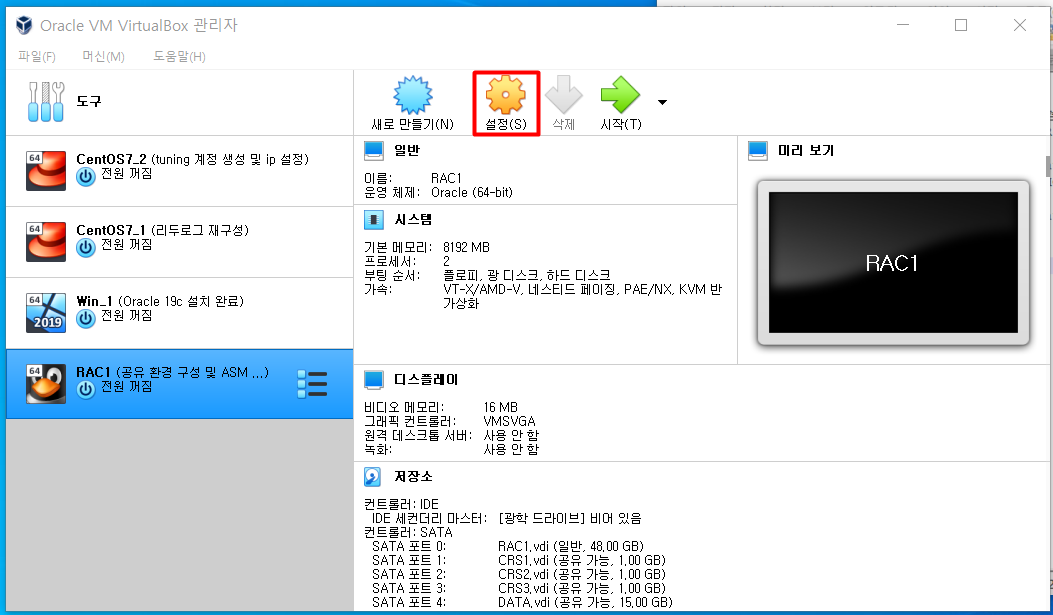Viewport: 1053px width, 615px height.
Task: Select the Win_1 2019 machine icon
Action: point(46,313)
